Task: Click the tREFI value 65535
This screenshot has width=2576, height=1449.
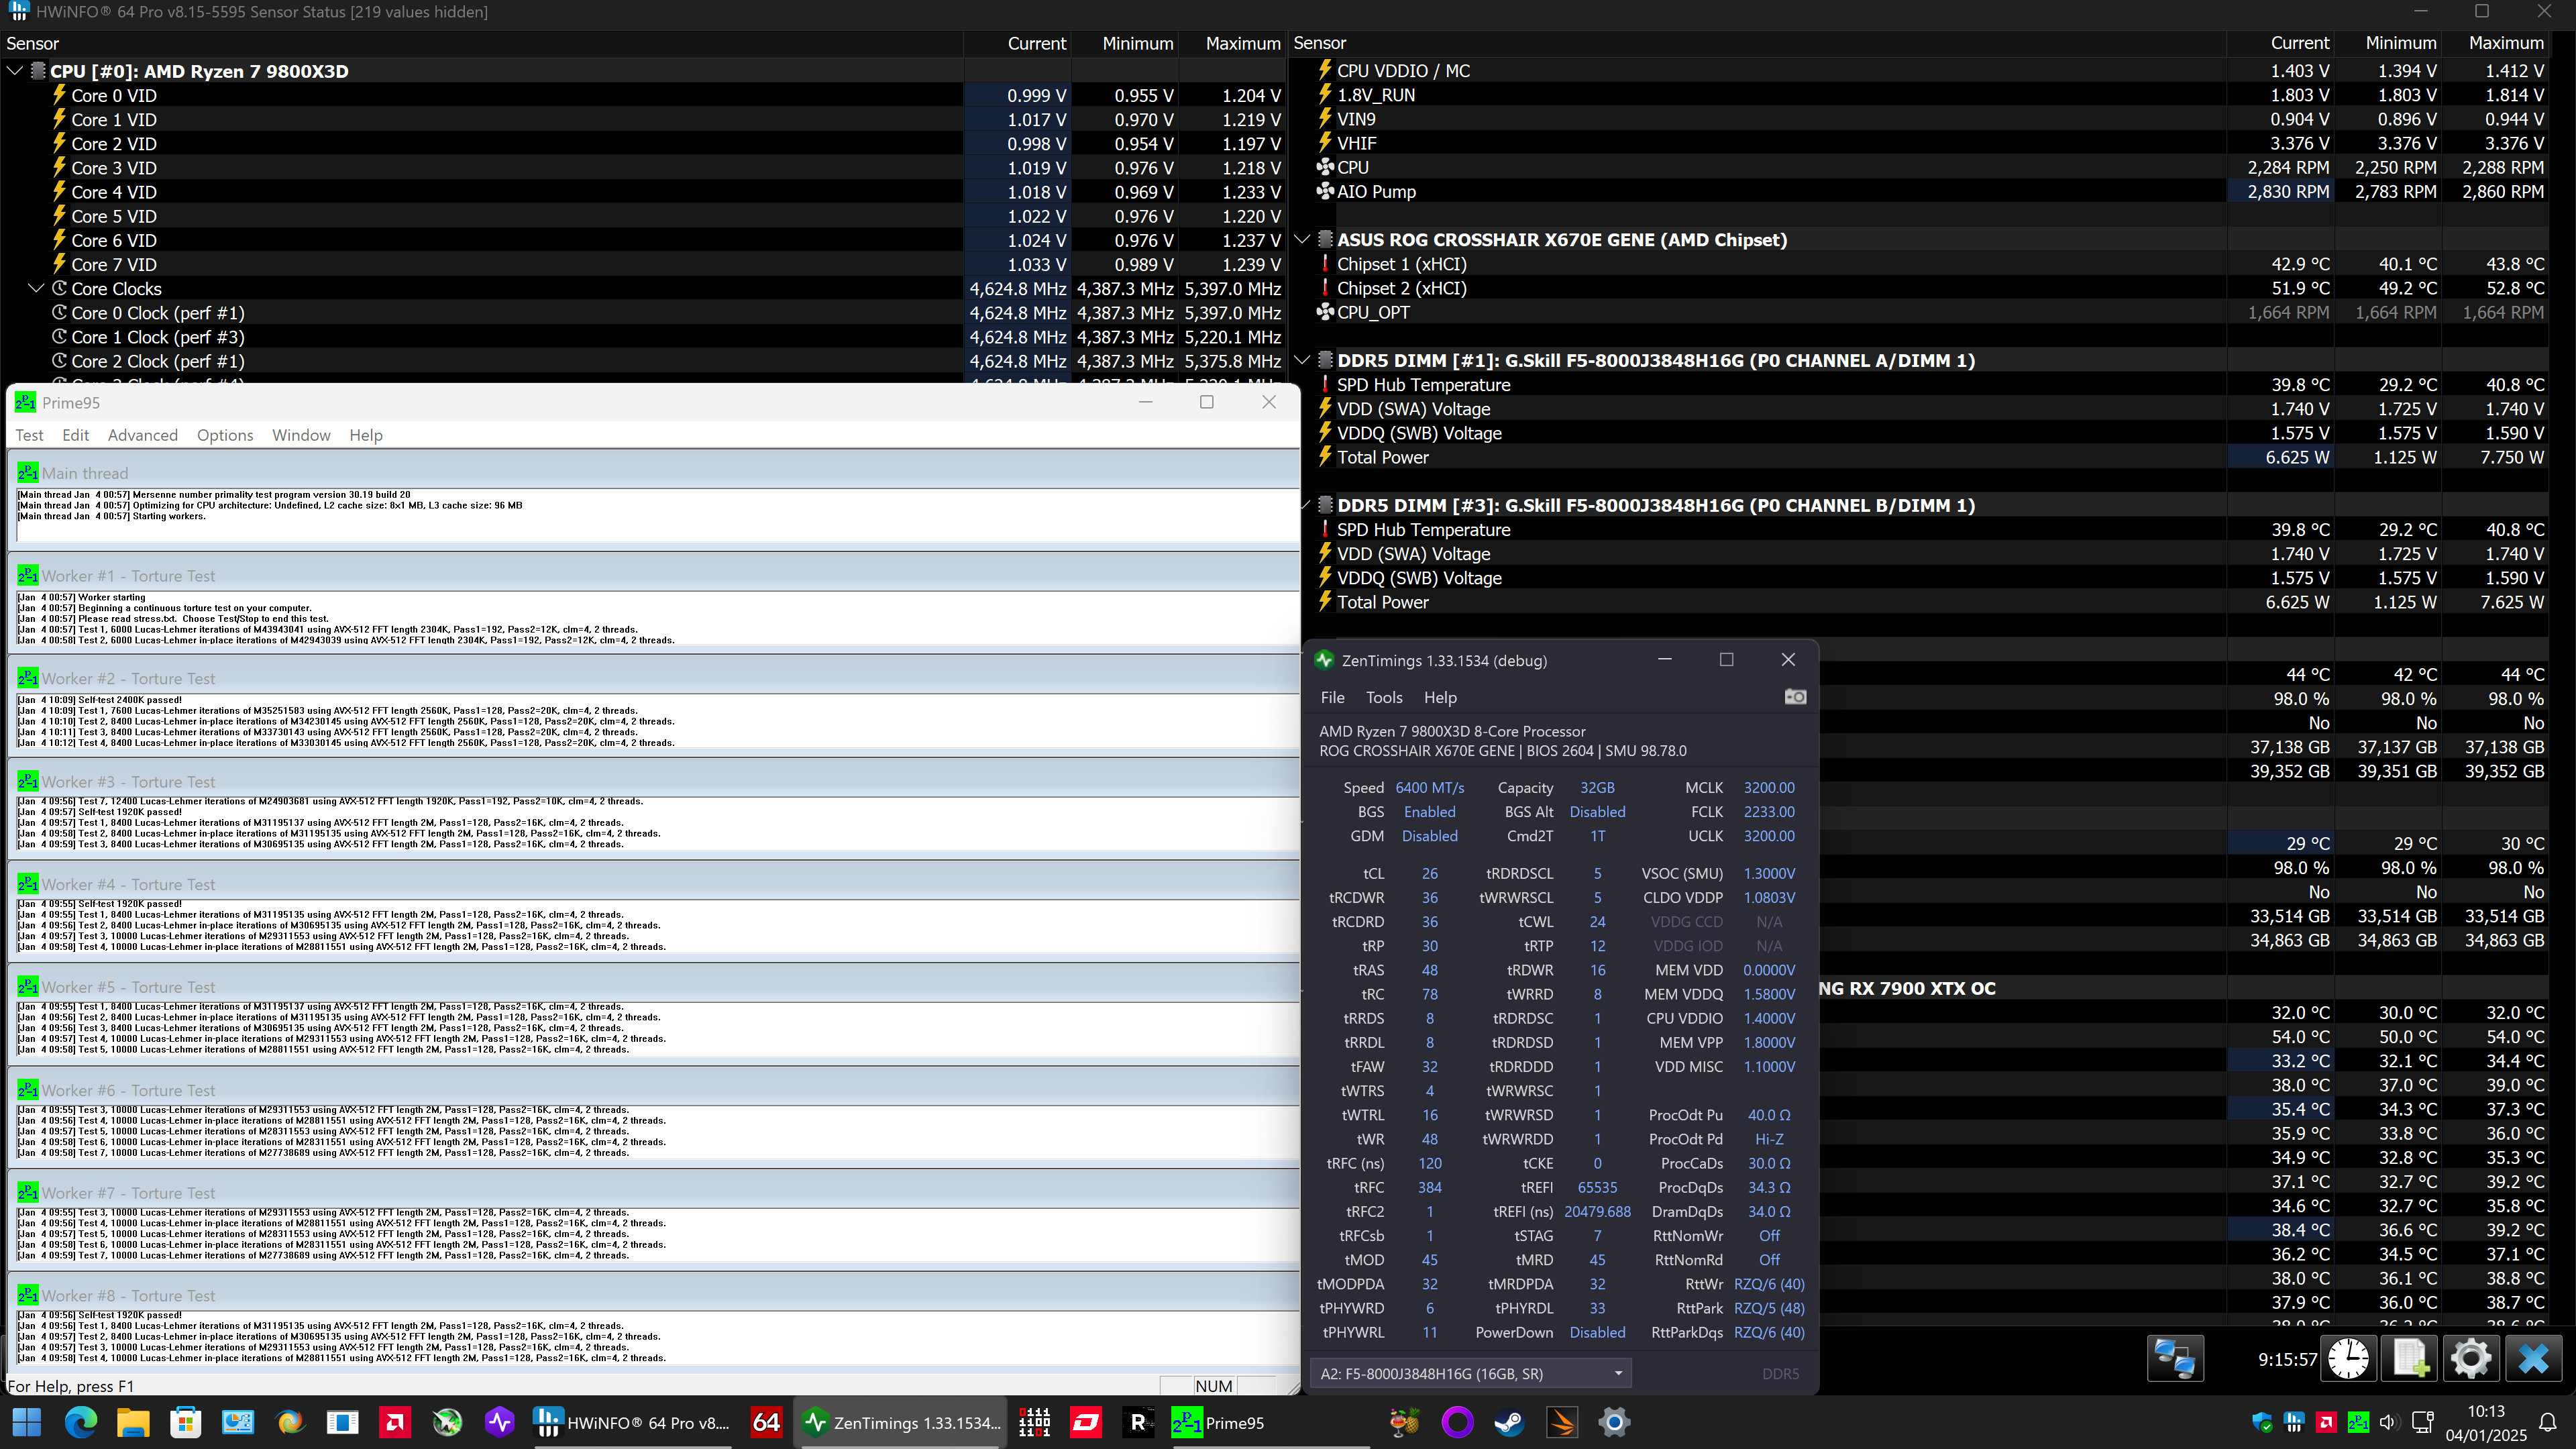Action: [x=1597, y=1187]
